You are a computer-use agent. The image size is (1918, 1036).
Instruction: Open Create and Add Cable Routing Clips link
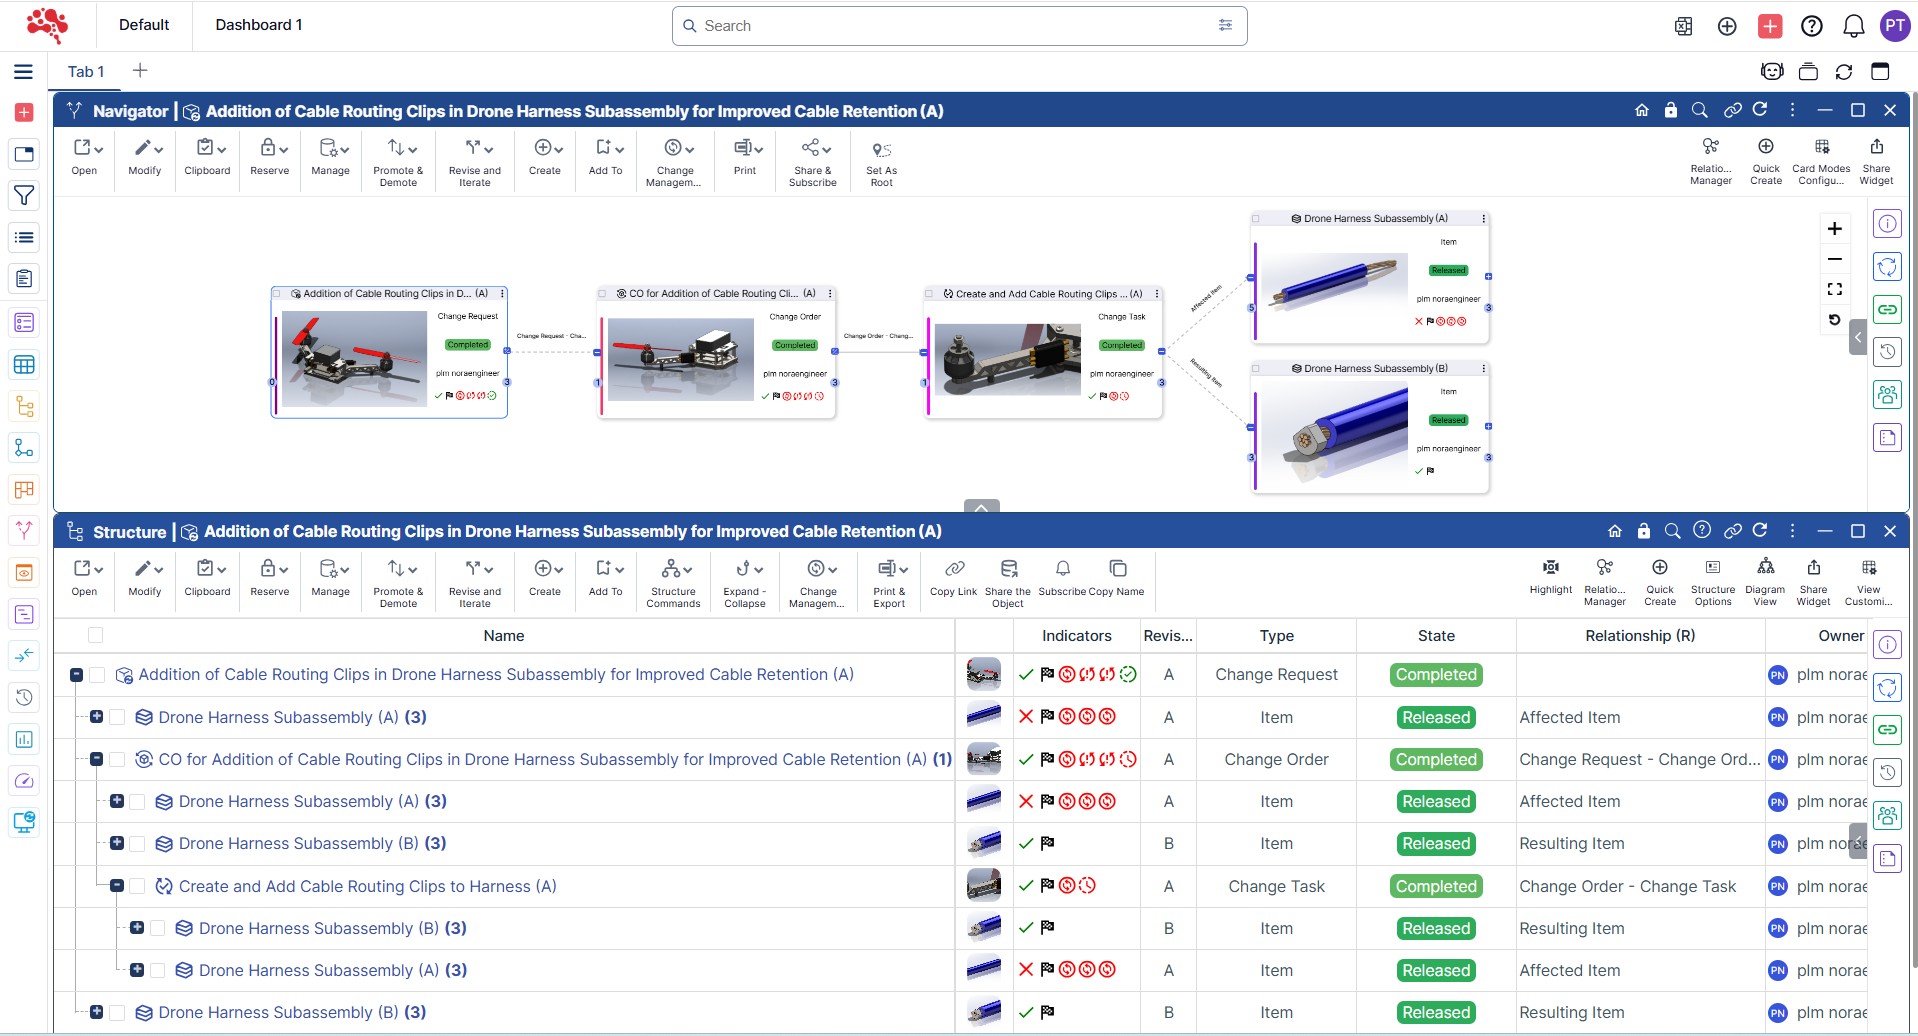click(x=367, y=887)
